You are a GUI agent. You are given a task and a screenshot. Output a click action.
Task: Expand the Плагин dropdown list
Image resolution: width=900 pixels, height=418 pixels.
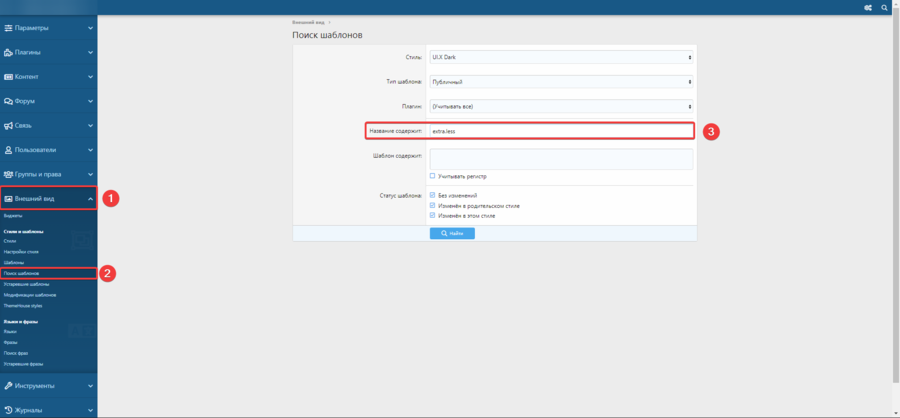pos(561,106)
